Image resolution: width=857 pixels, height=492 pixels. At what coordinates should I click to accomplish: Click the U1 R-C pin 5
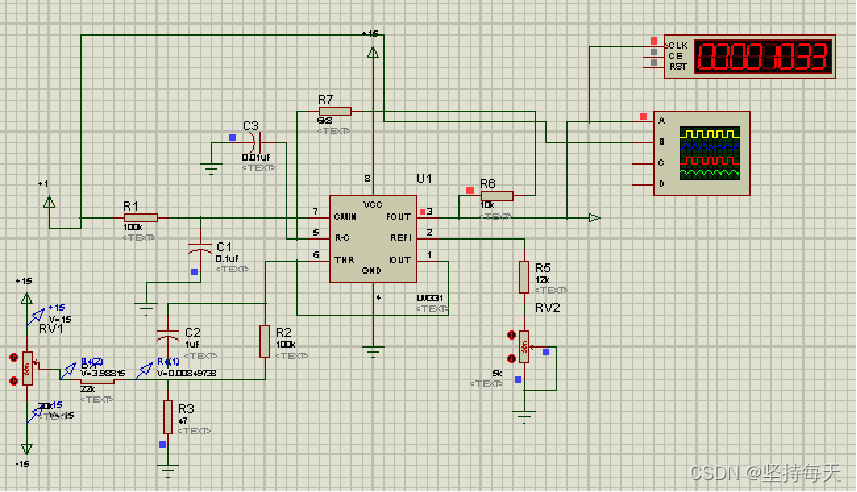(320, 239)
